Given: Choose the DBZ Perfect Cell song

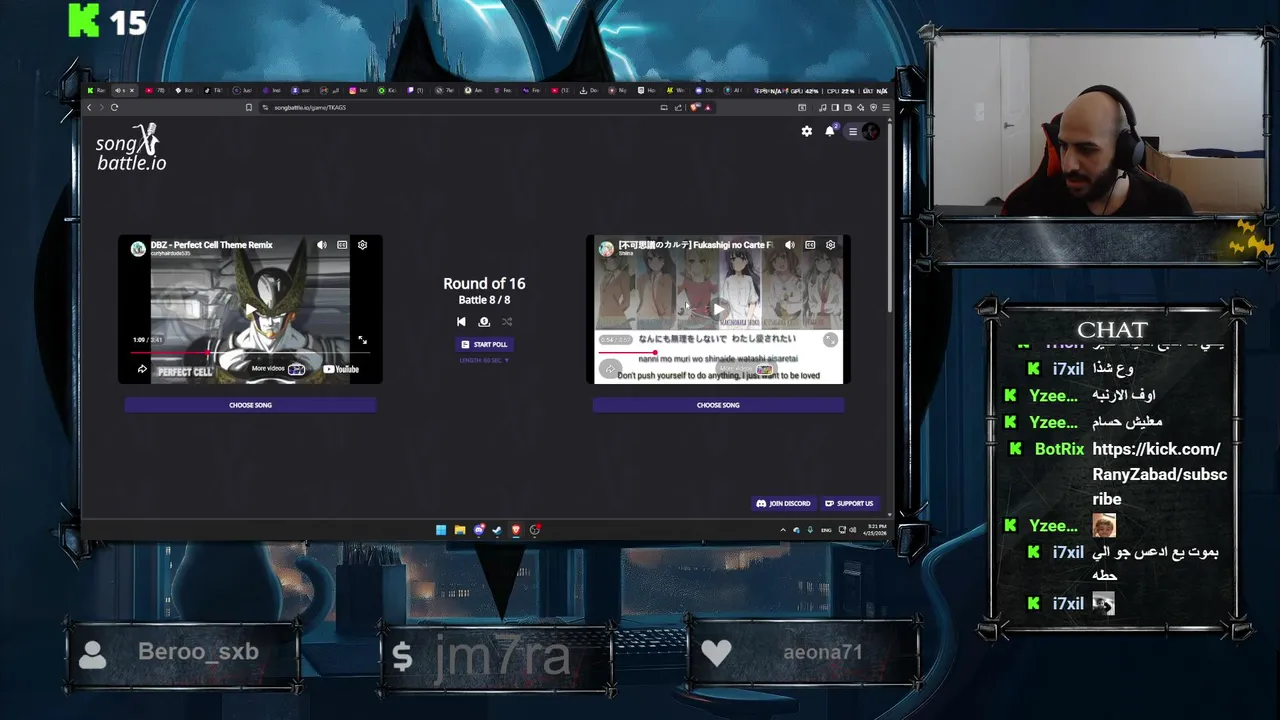Looking at the screenshot, I should 250,405.
